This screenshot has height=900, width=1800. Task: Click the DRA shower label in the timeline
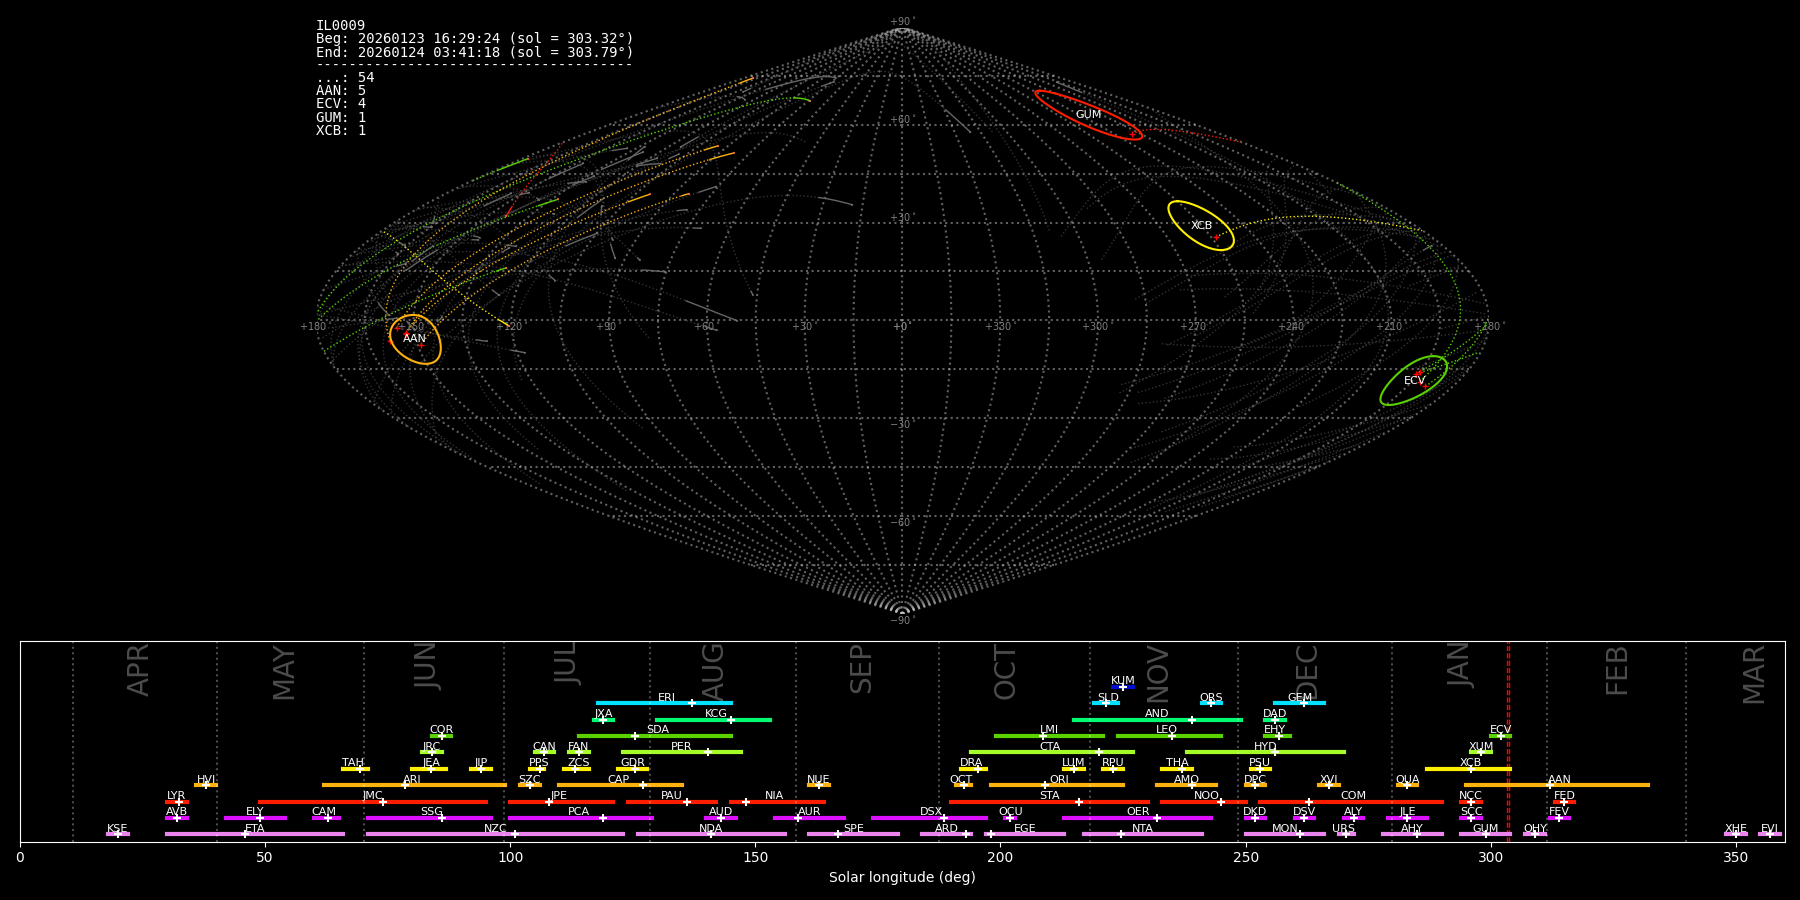[971, 763]
